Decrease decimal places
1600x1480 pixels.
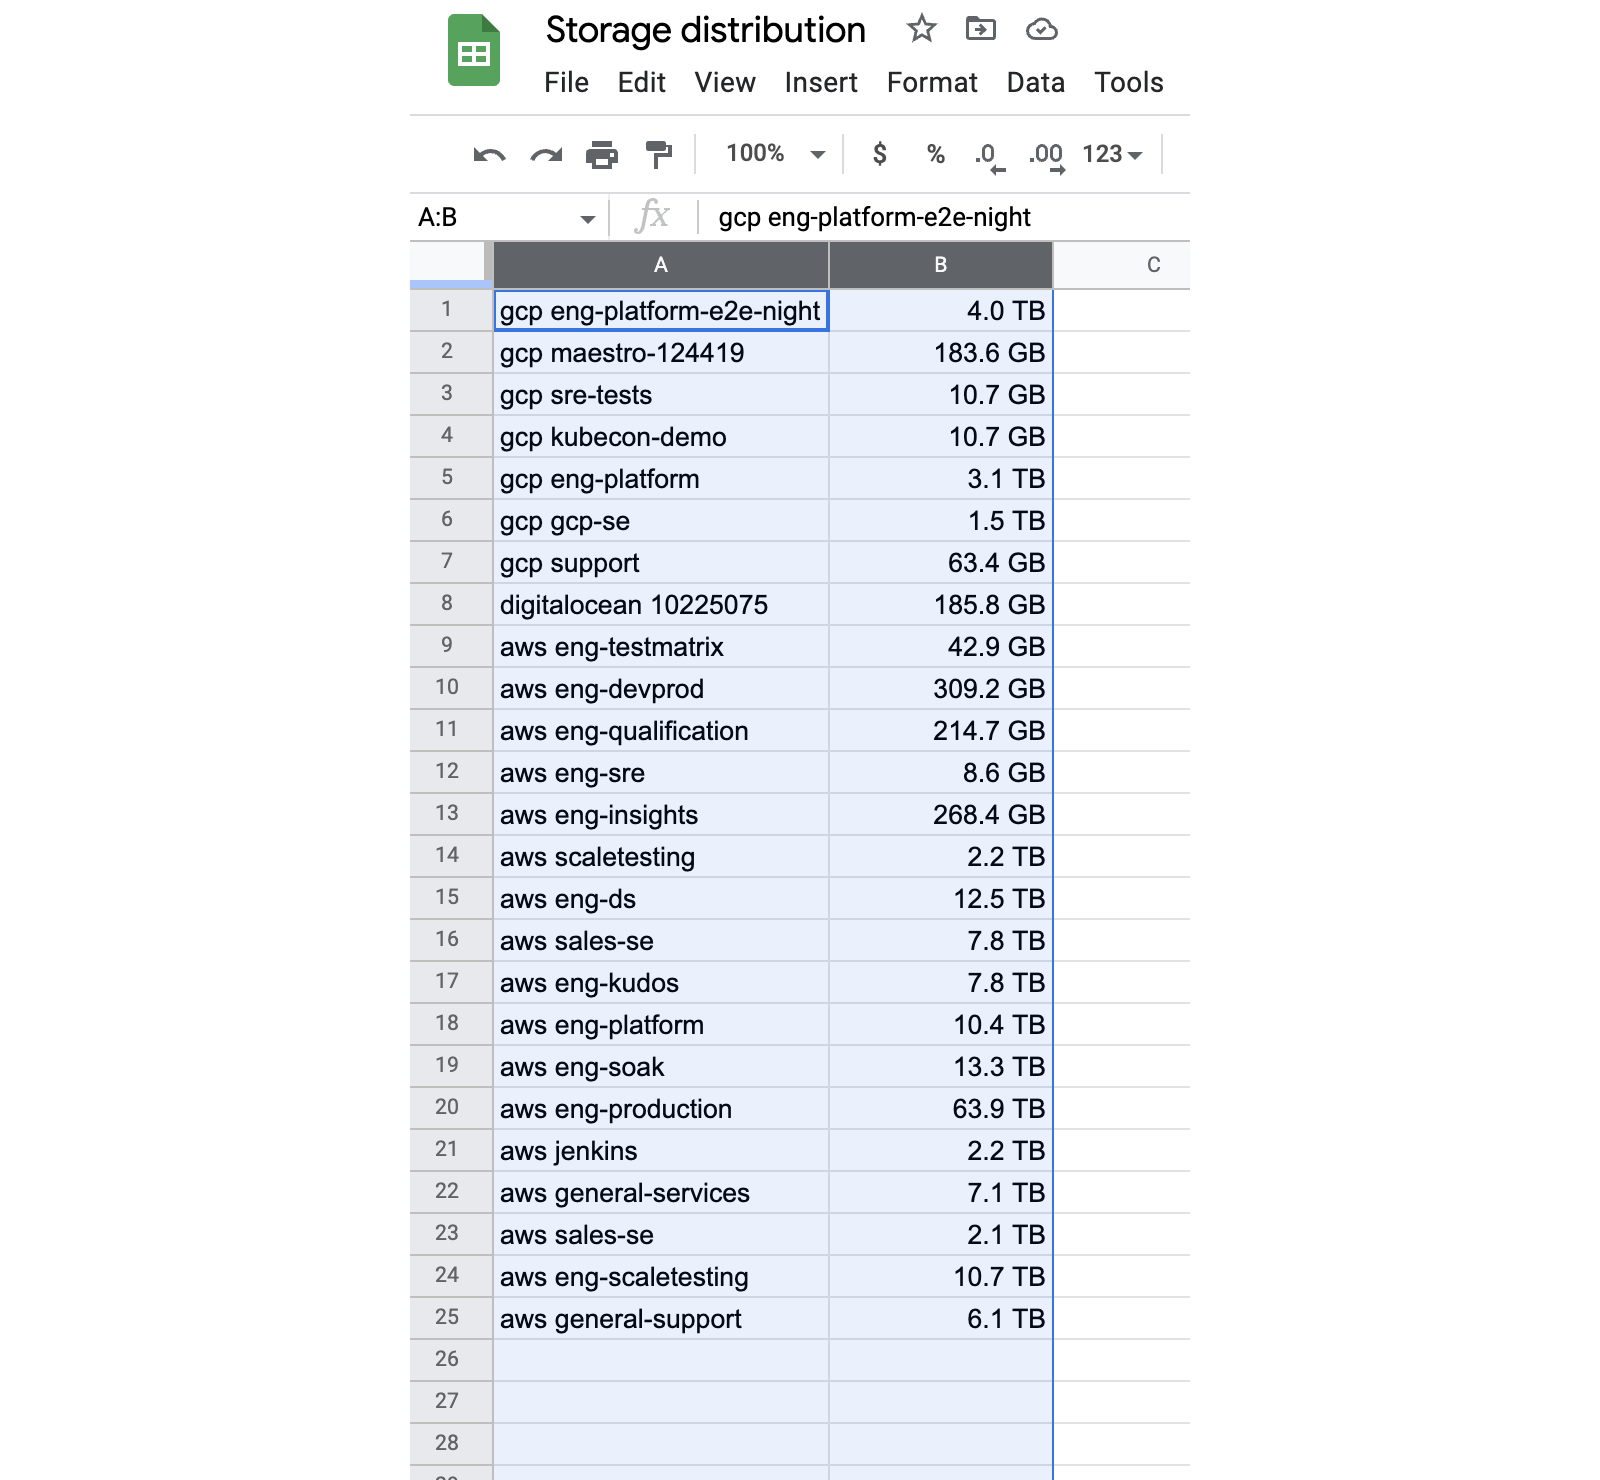click(988, 156)
